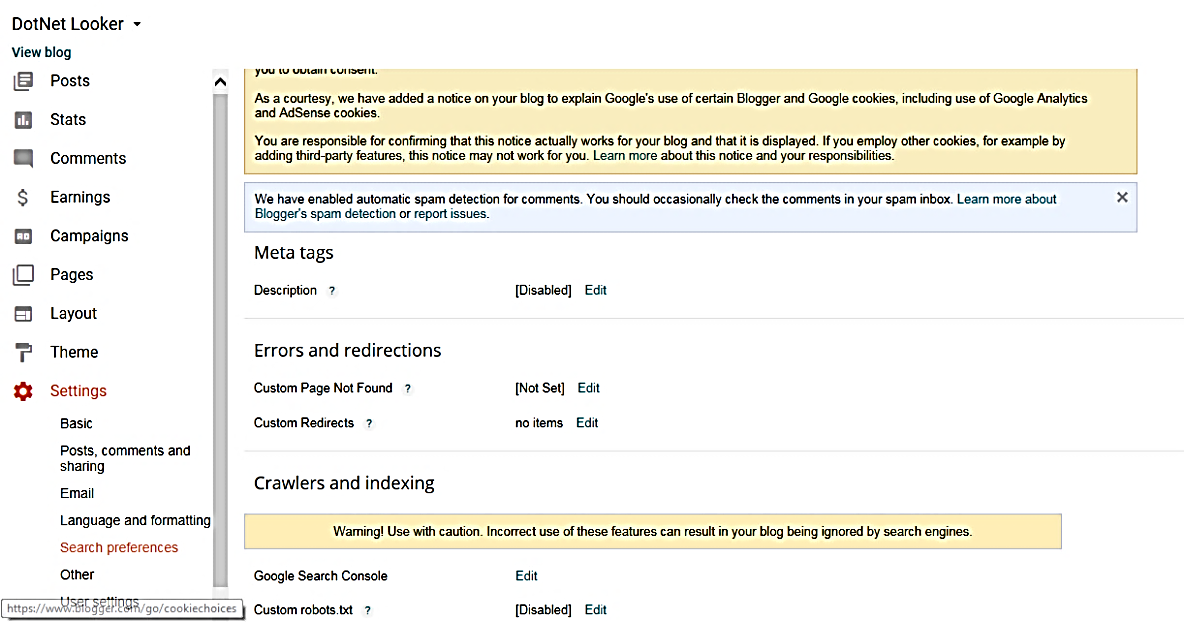Dismiss the spam detection notice

pos(1122,197)
